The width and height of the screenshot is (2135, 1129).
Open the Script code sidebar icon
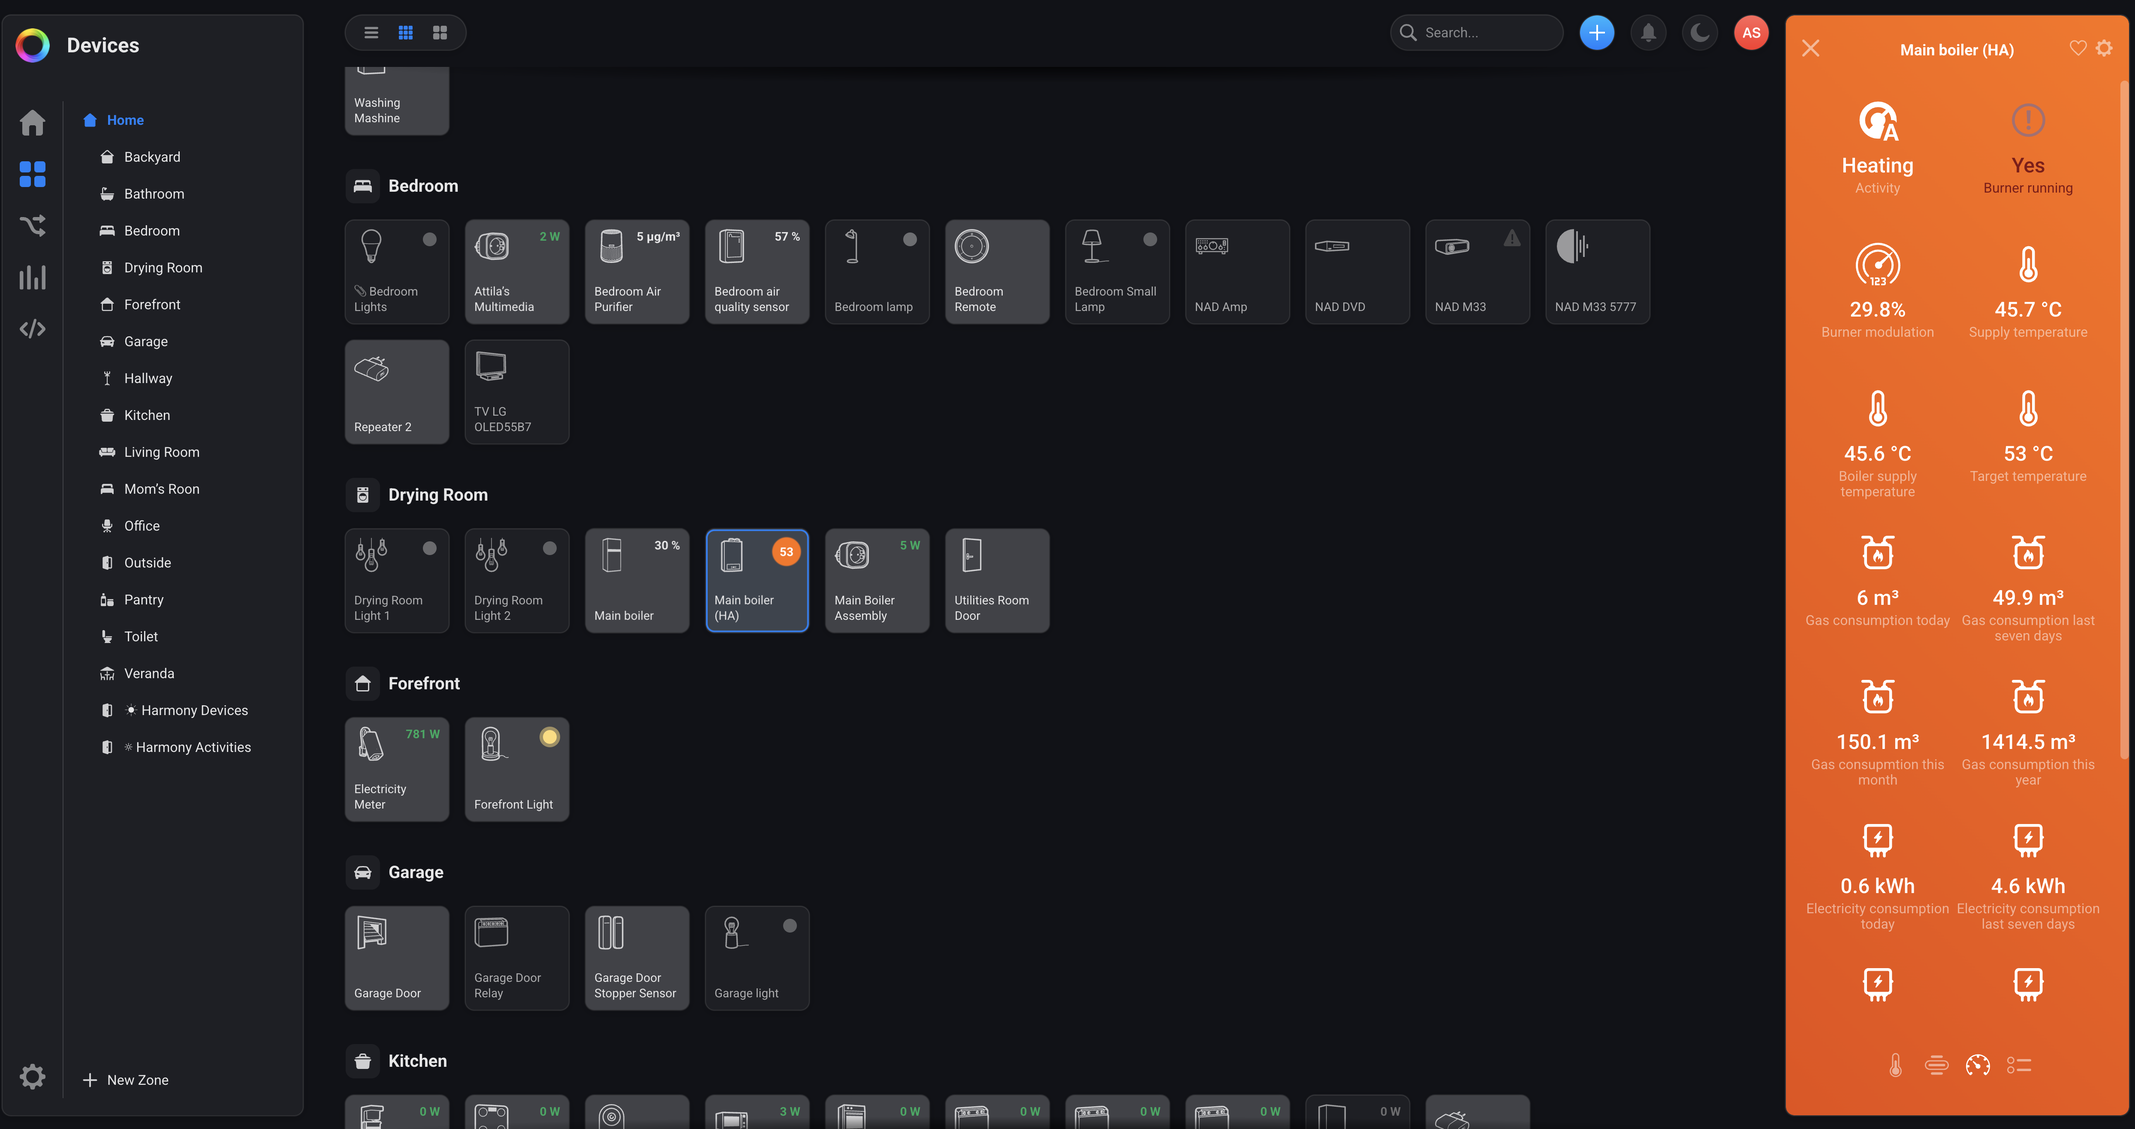click(32, 329)
